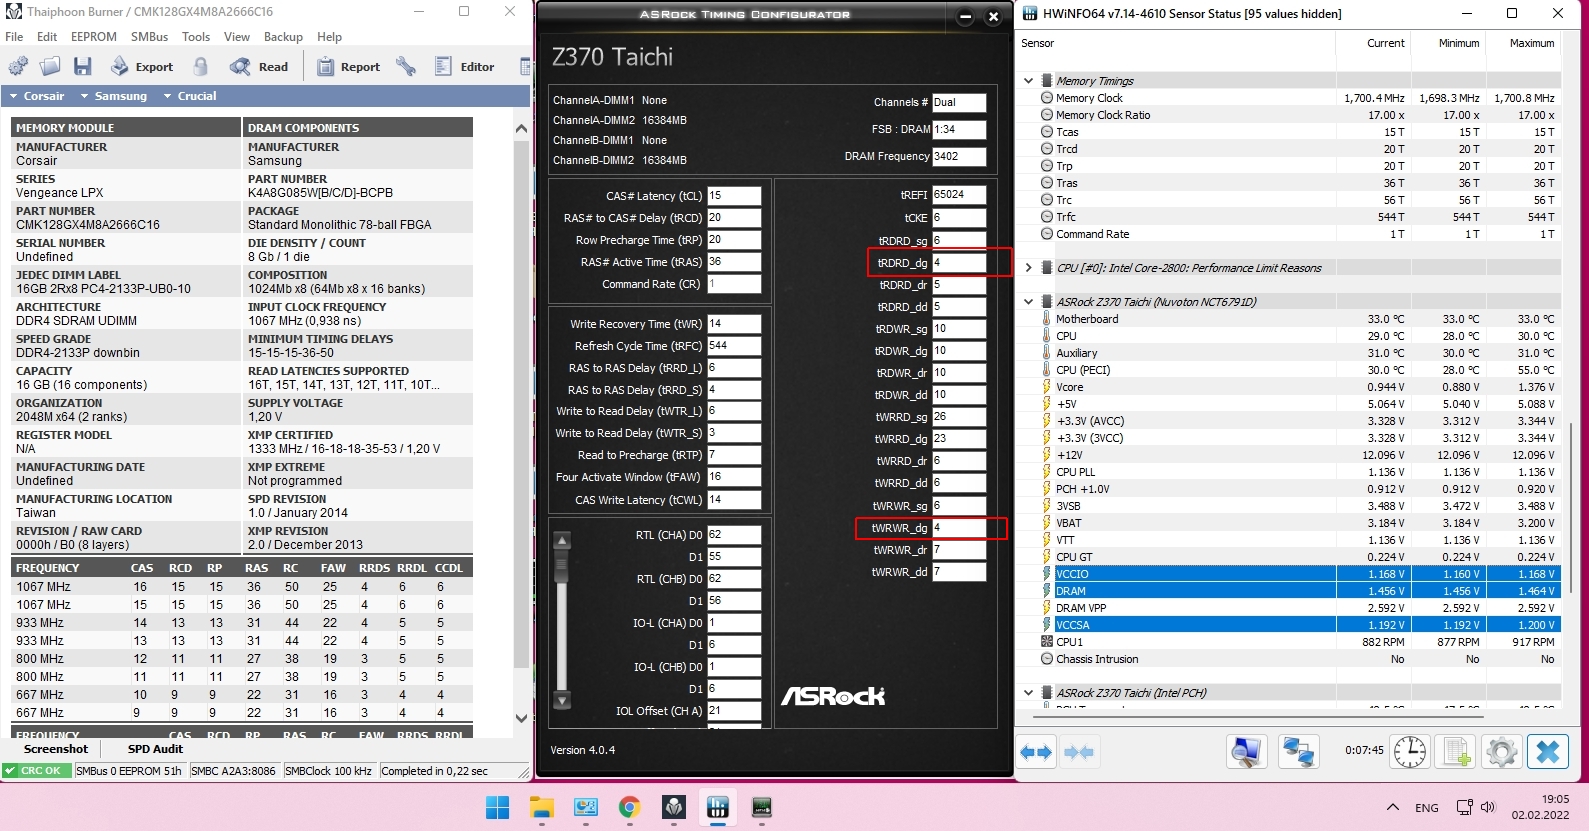This screenshot has height=831, width=1589.
Task: Click the HWiNFO clock reset timer icon
Action: coord(1410,752)
